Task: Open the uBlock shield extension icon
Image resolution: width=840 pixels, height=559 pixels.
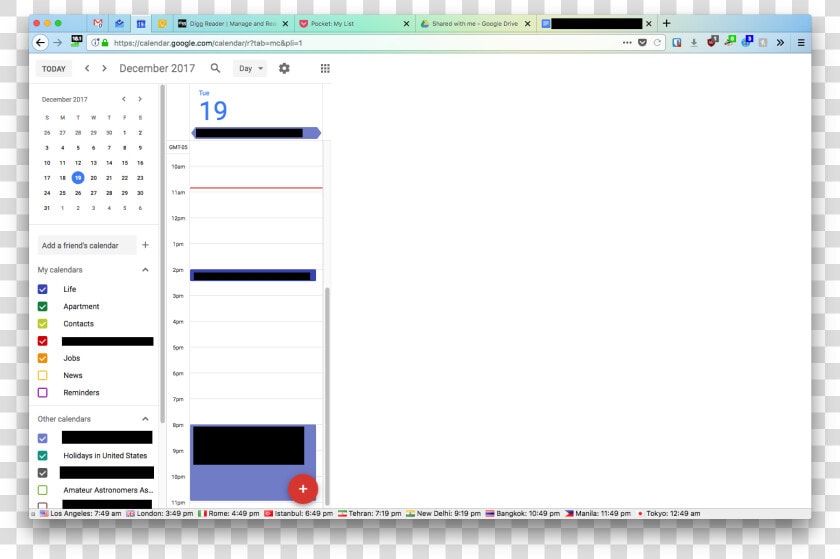Action: pos(712,42)
